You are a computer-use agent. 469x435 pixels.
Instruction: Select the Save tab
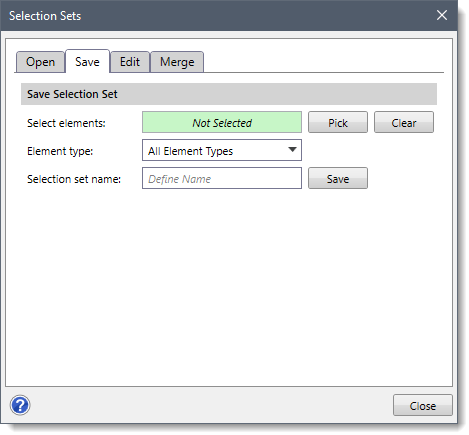pos(87,61)
